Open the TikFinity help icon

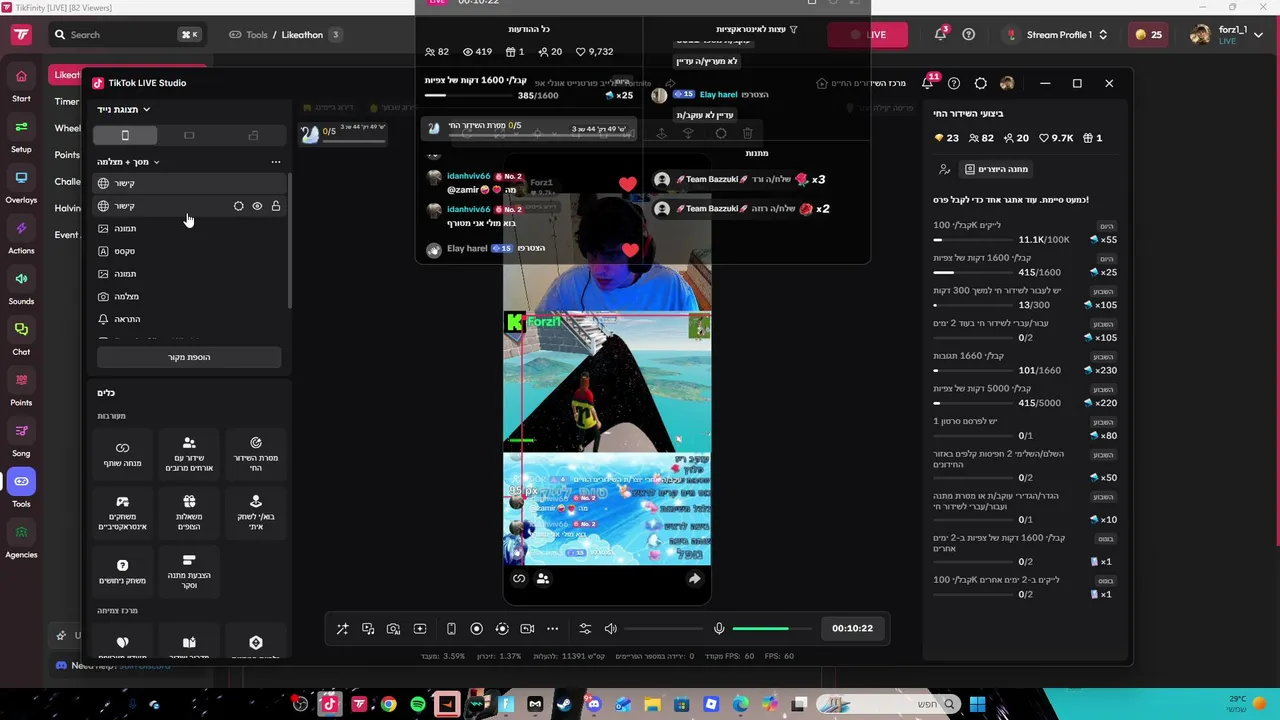click(x=968, y=34)
